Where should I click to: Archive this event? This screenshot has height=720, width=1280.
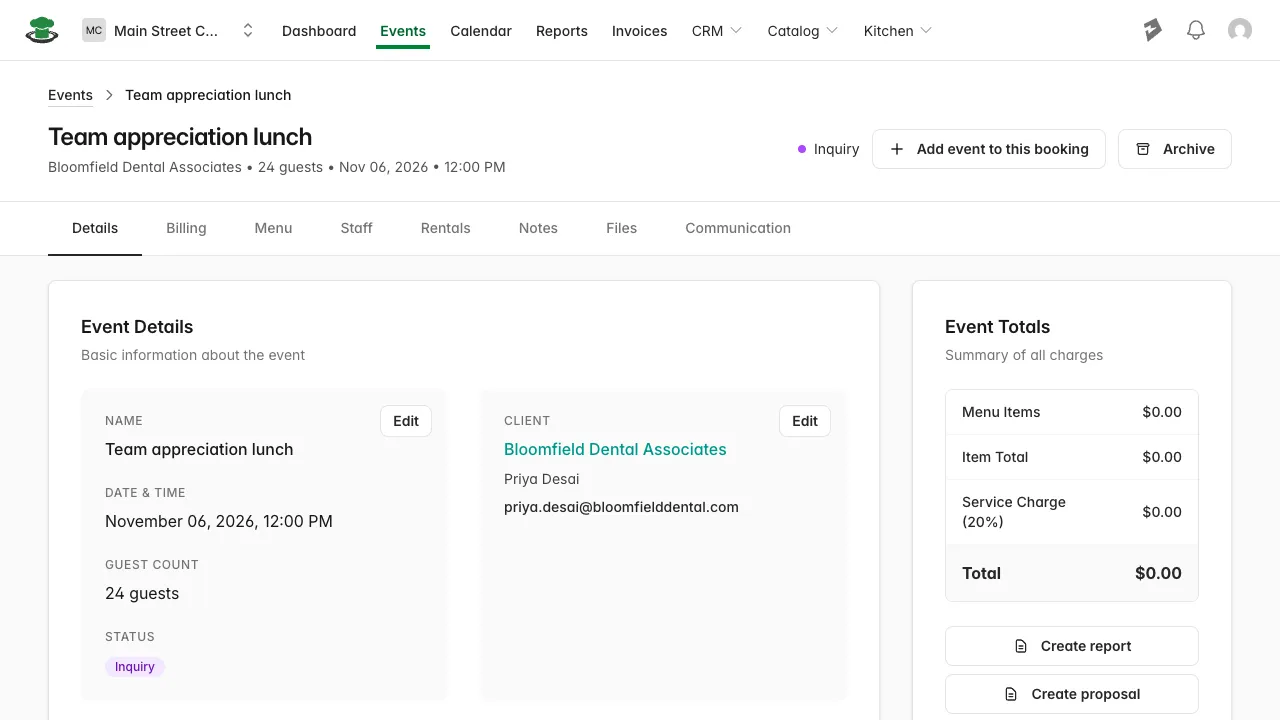(x=1175, y=149)
